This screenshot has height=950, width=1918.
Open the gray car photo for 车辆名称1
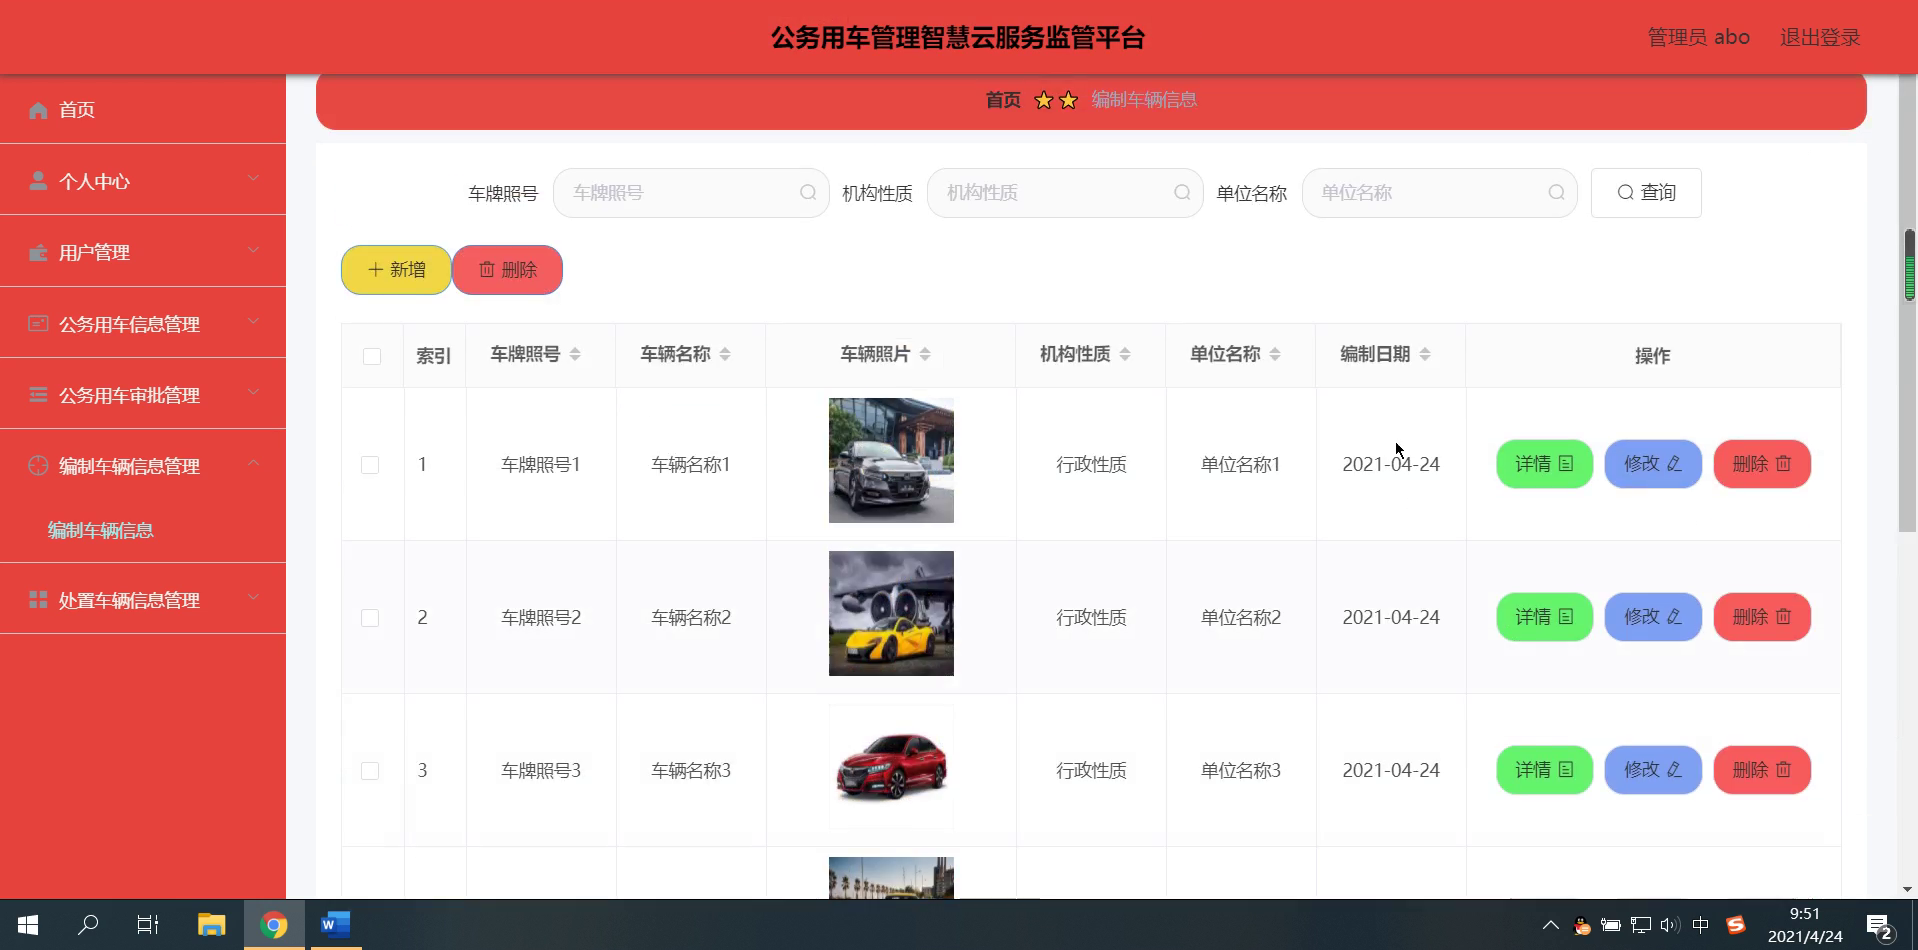pyautogui.click(x=891, y=460)
